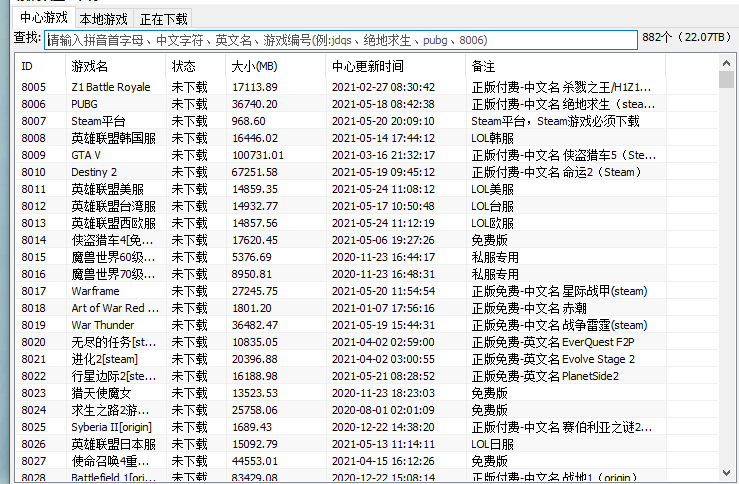Switch to the 中心游戏 tab

coord(44,18)
